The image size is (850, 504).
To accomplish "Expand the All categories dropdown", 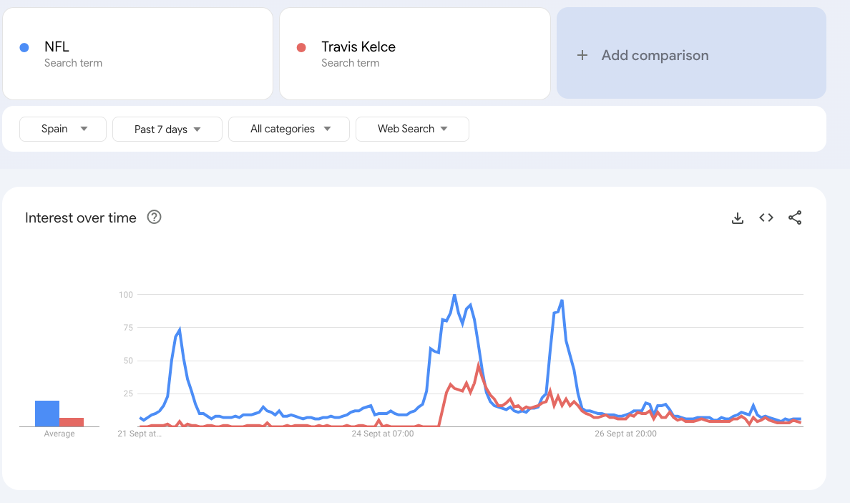I will click(289, 129).
